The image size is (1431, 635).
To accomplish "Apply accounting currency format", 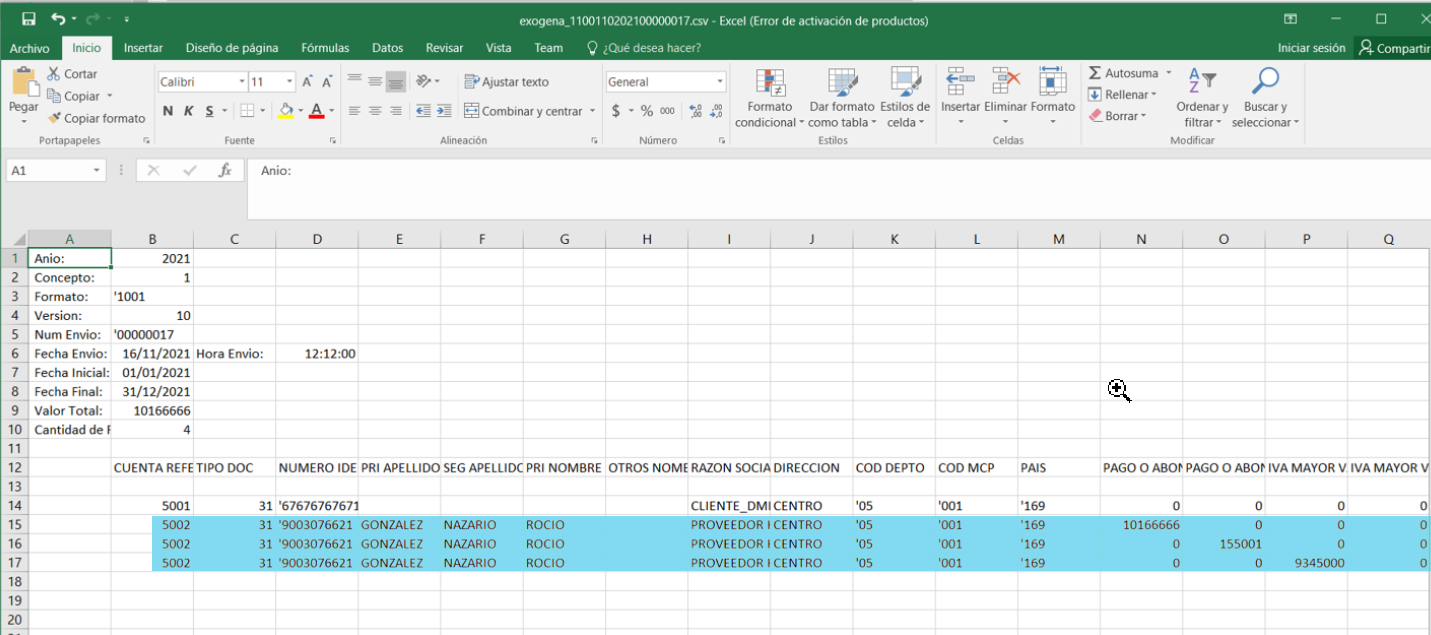I will [x=616, y=111].
